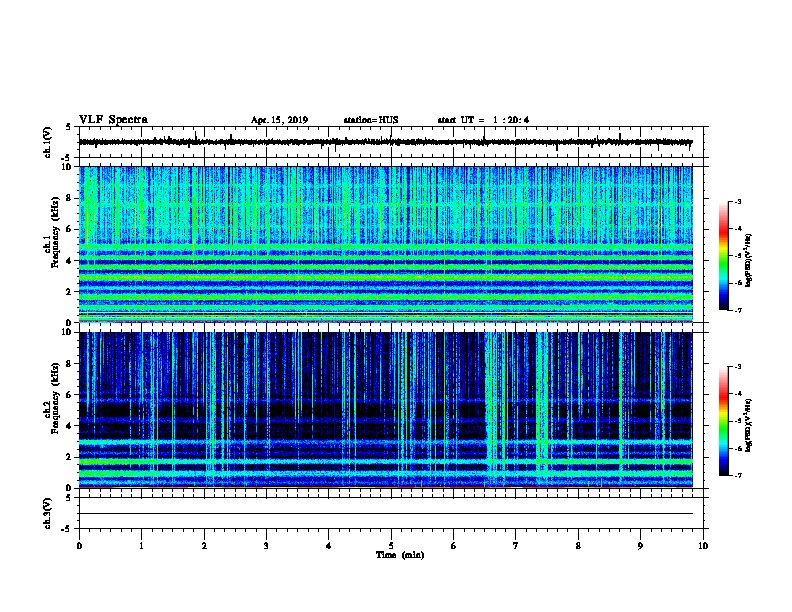
Task: Click the flat ch.3 voltage trace line
Action: point(385,514)
